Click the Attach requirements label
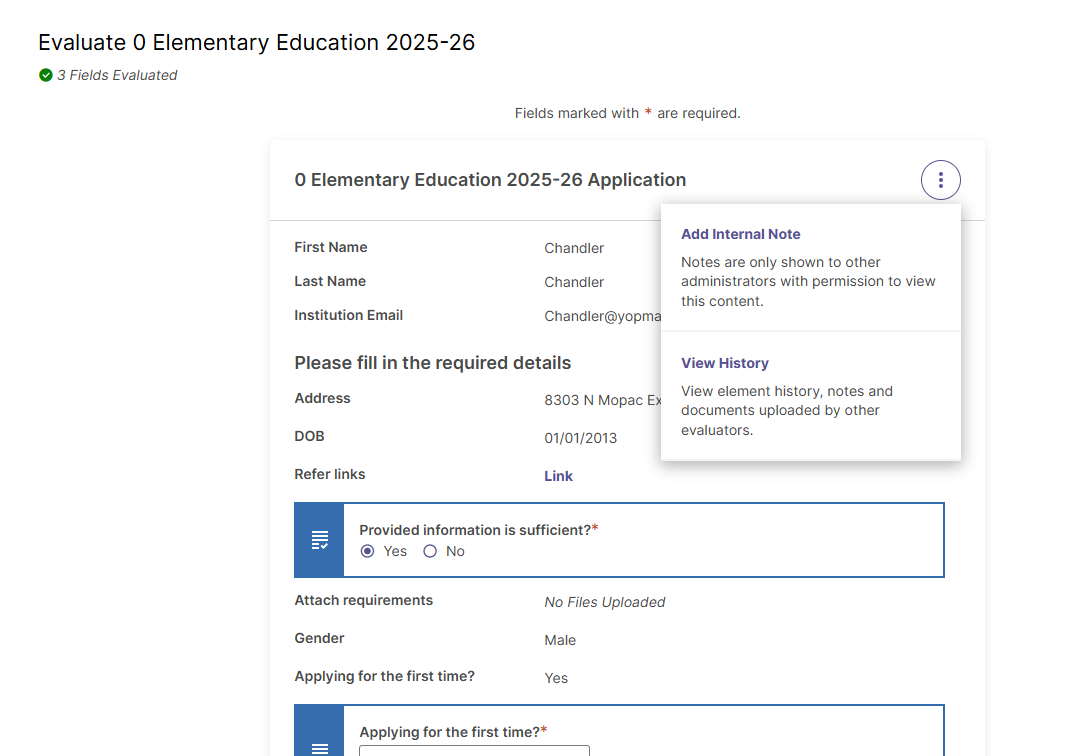This screenshot has width=1083, height=756. [363, 600]
